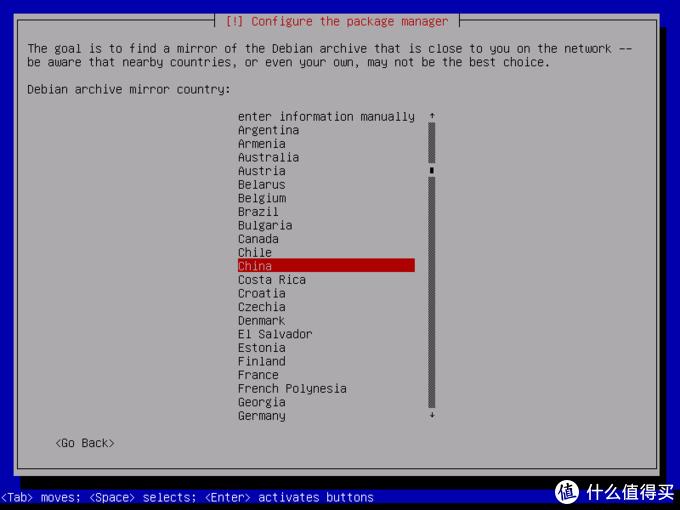Image resolution: width=680 pixels, height=510 pixels.
Task: Pick Australia from the mirror list
Action: (x=268, y=157)
